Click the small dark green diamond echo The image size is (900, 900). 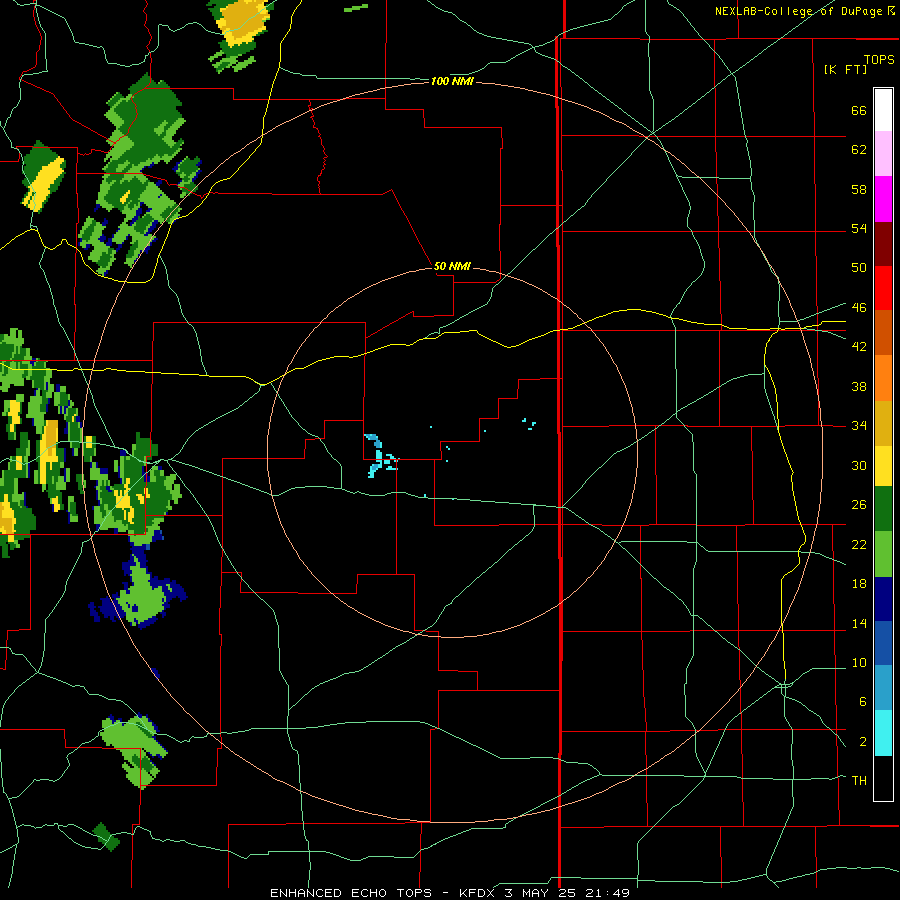pos(106,836)
